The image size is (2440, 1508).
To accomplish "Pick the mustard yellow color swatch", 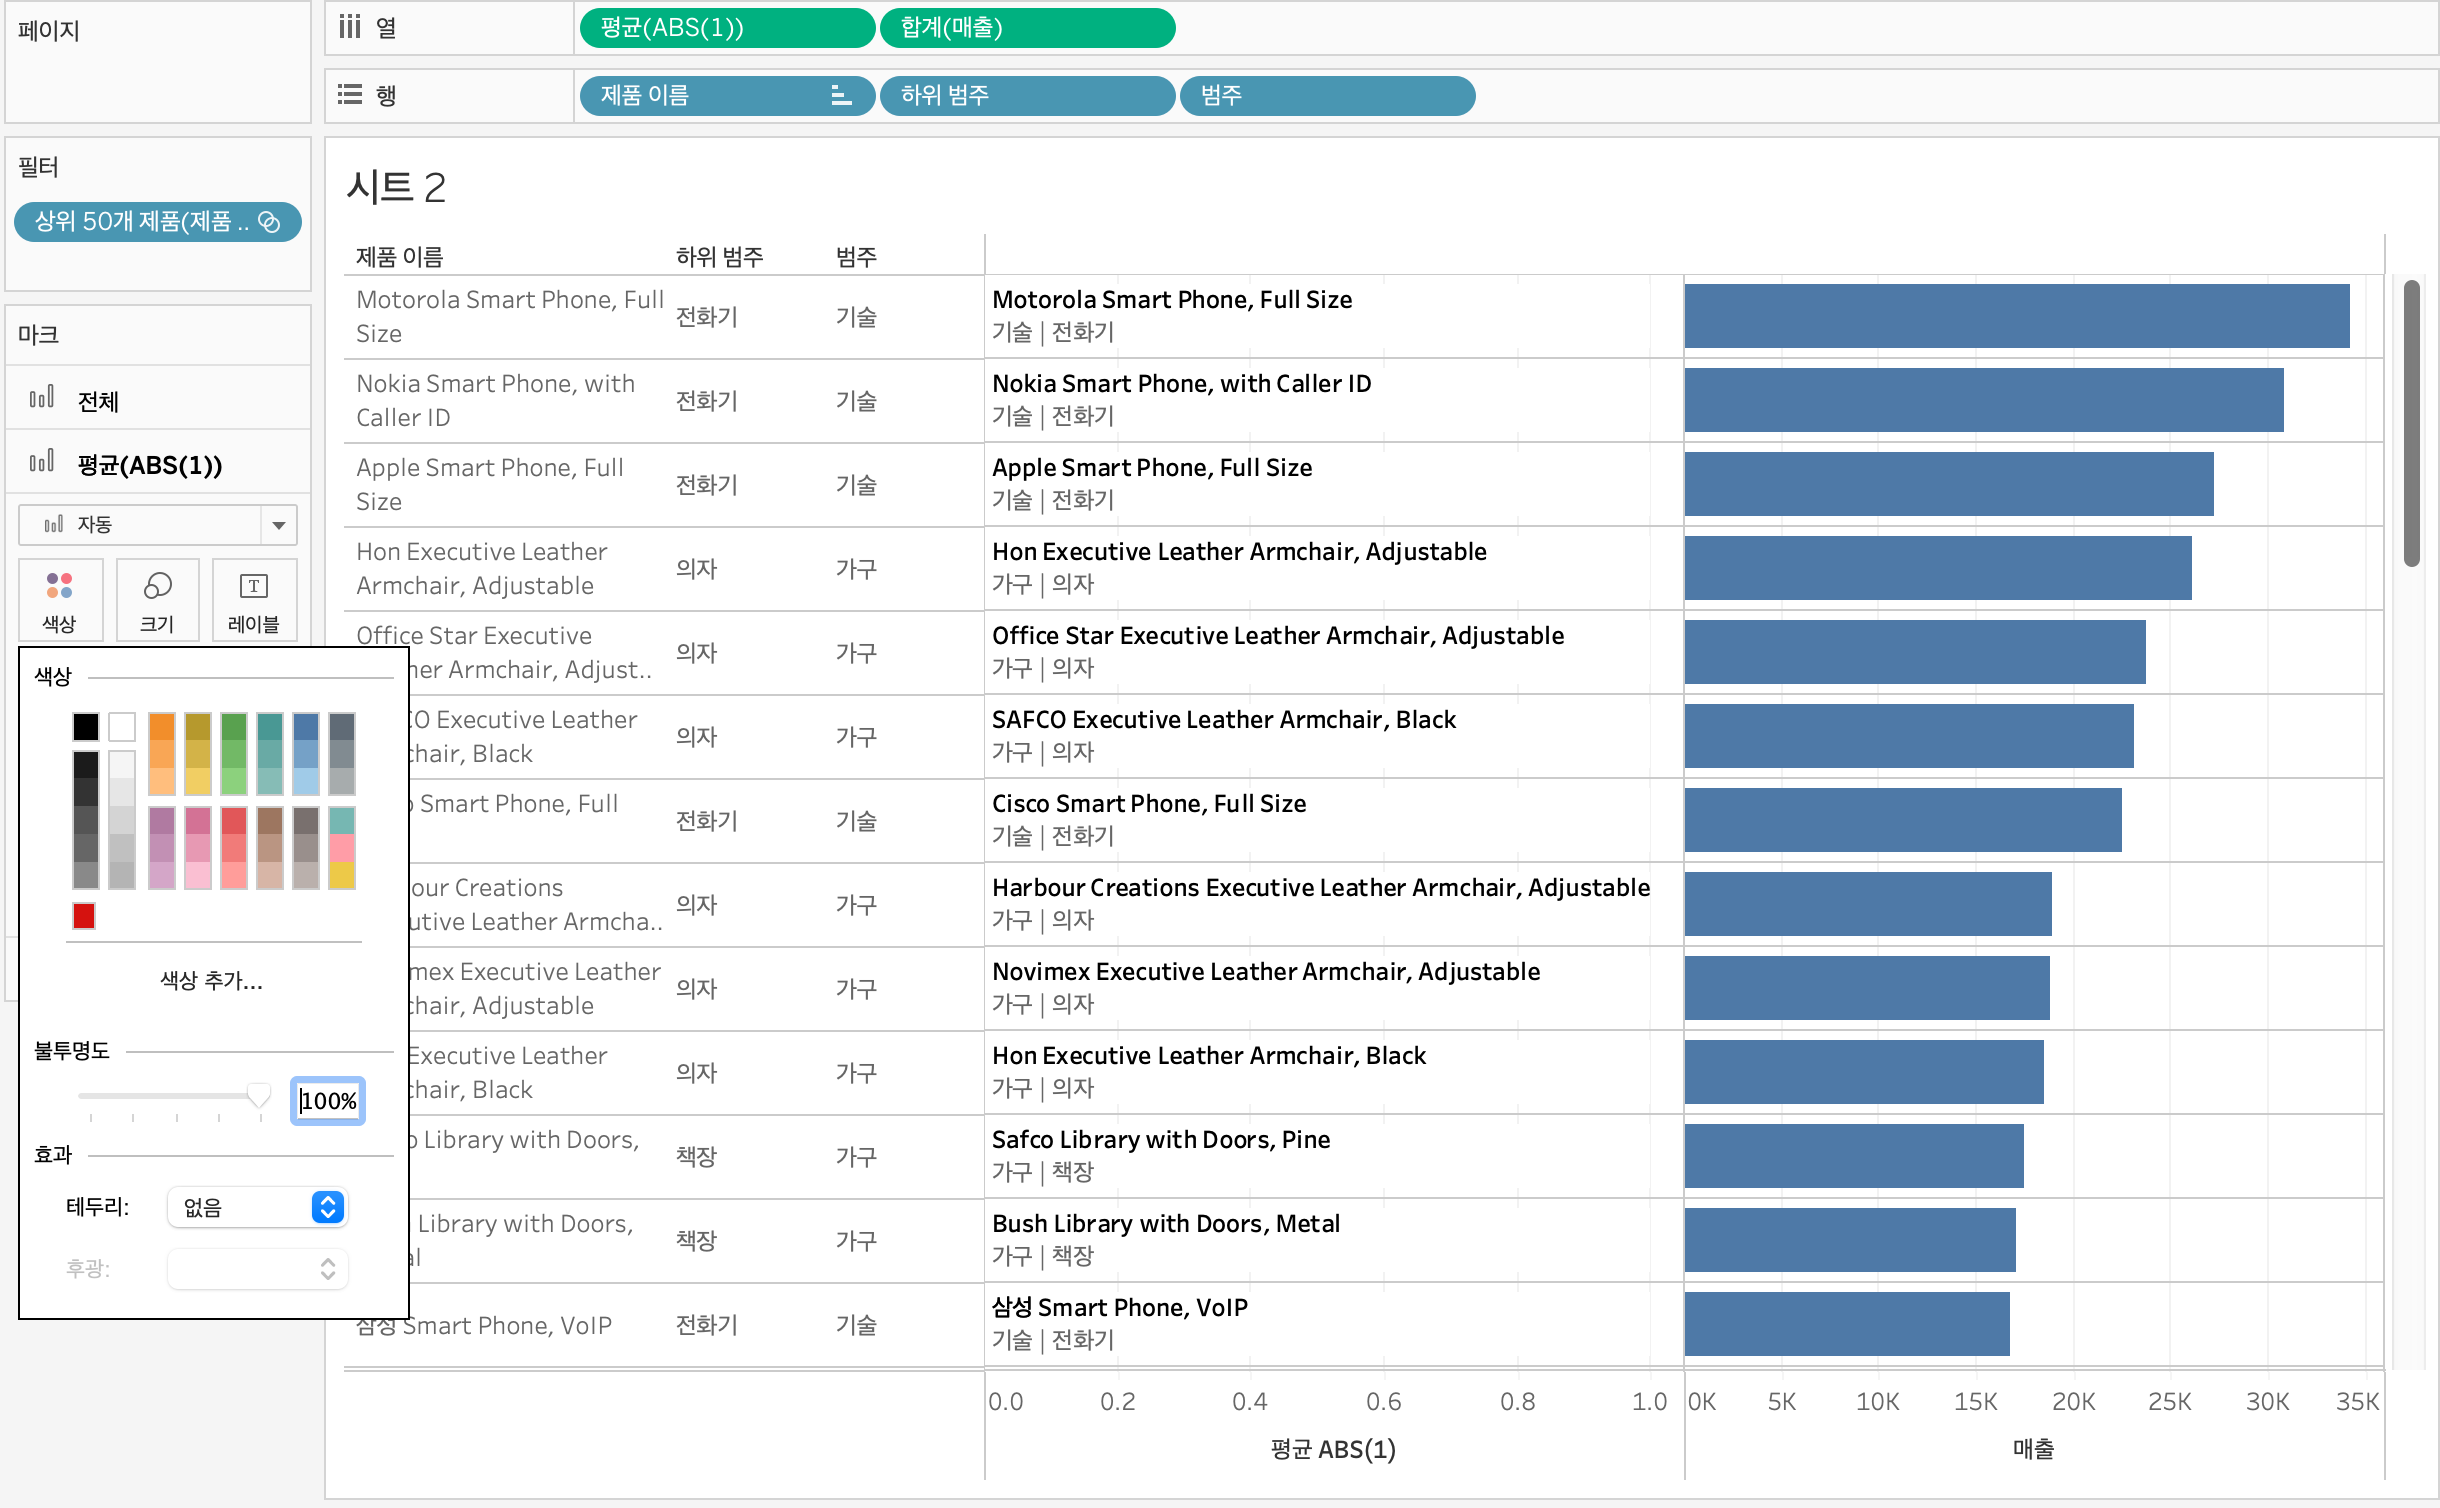I will point(198,727).
